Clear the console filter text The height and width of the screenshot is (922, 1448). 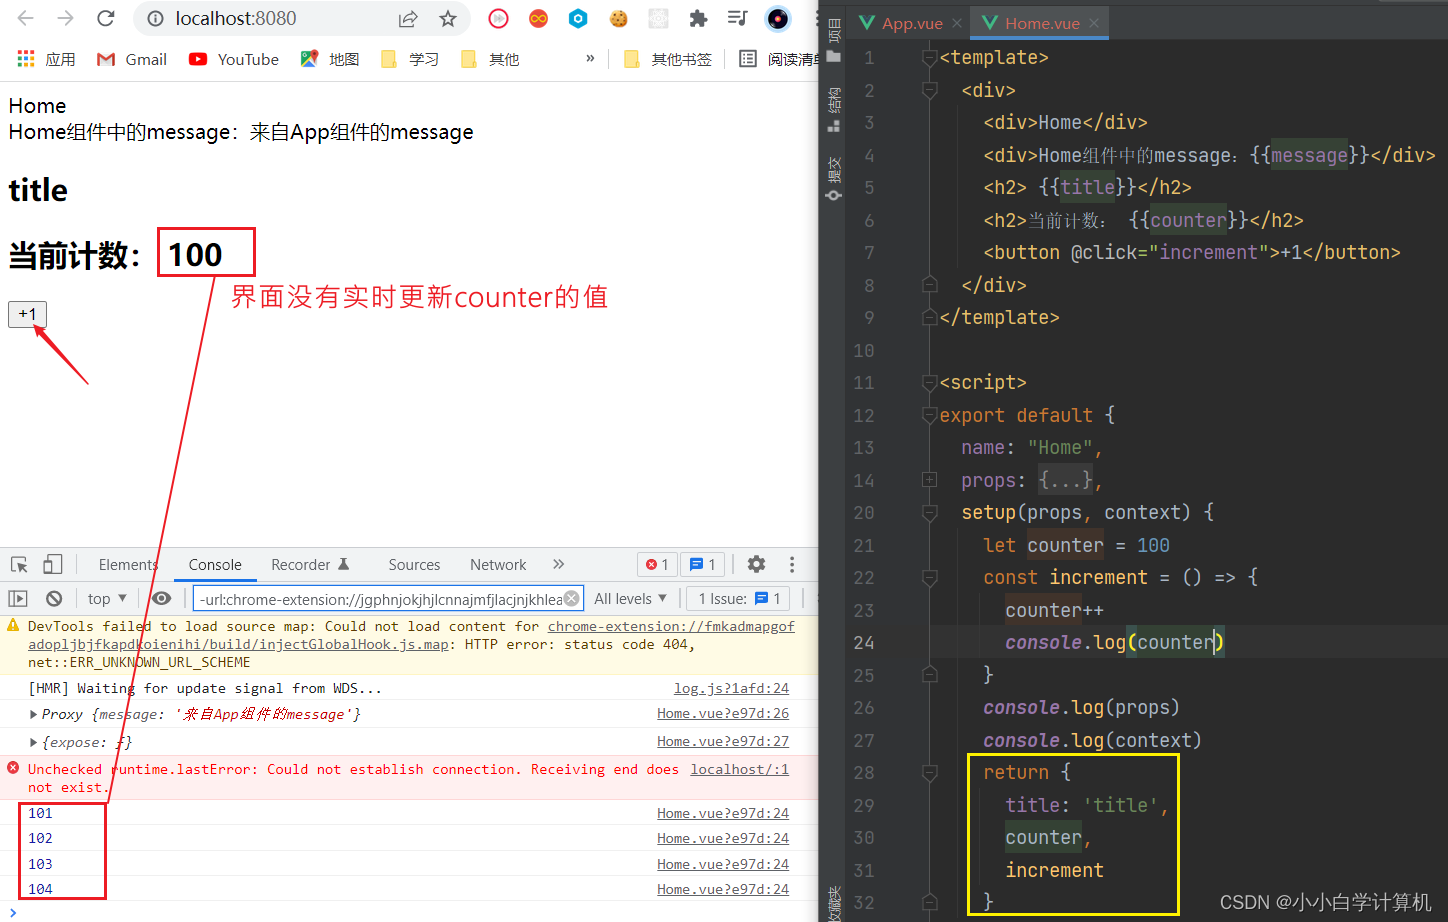point(572,598)
